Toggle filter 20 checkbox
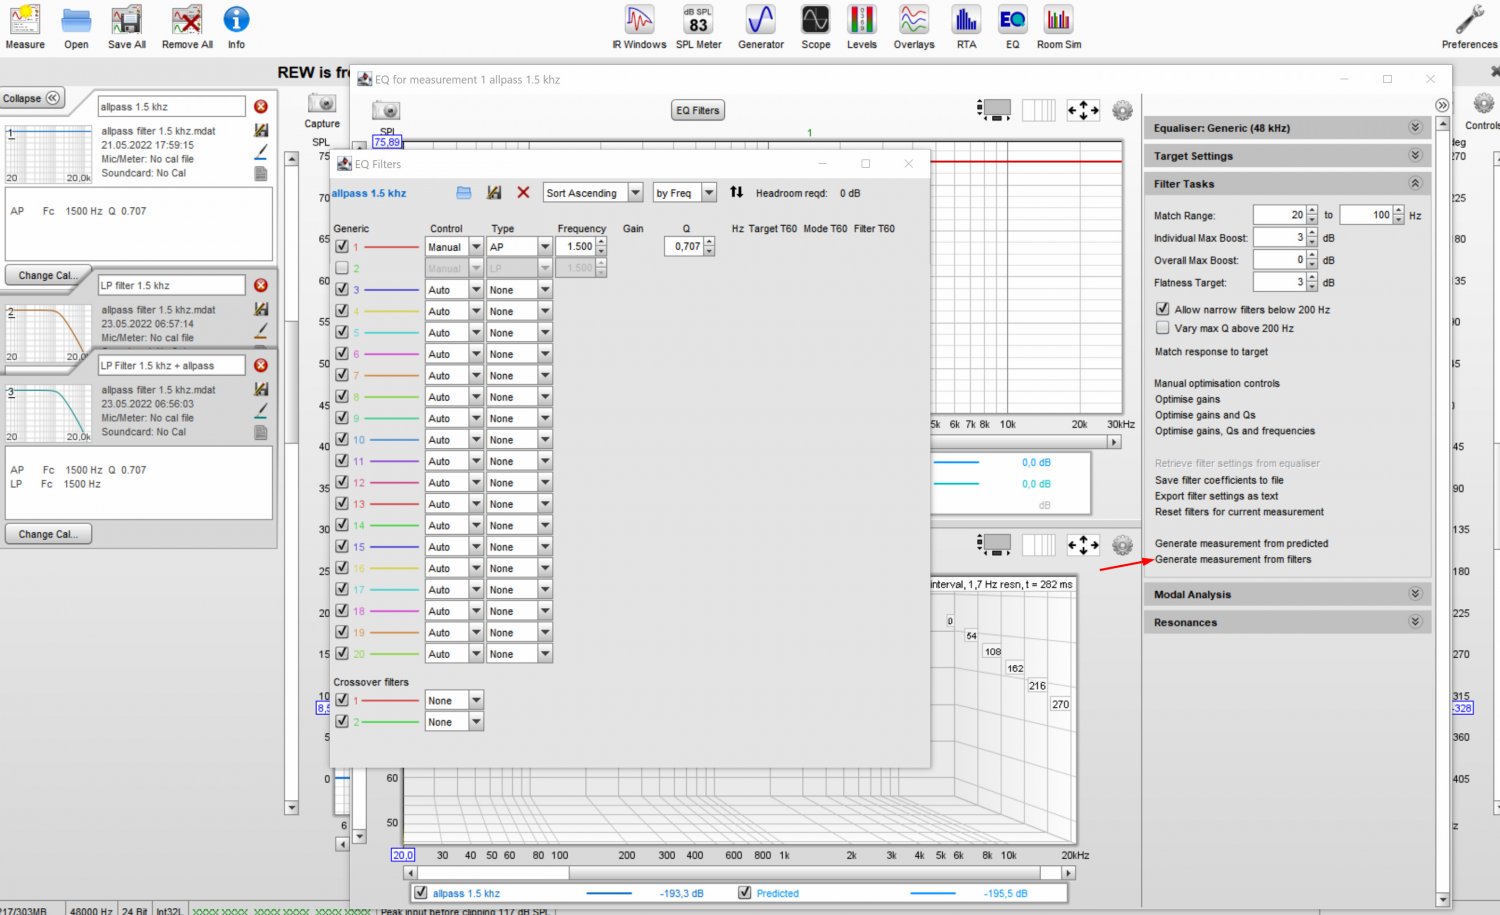This screenshot has width=1500, height=915. point(342,653)
